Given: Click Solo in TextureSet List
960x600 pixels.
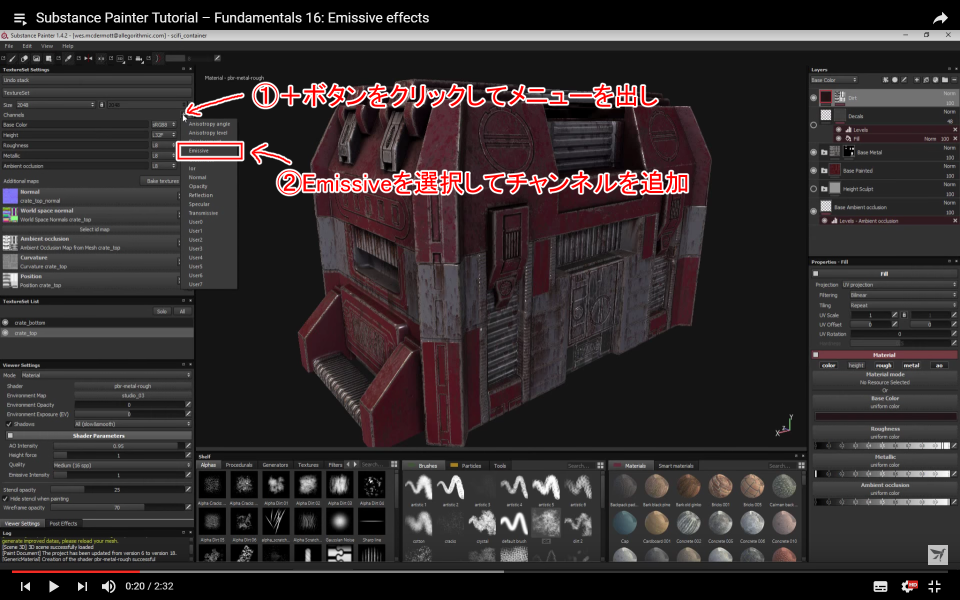Looking at the screenshot, I should tap(162, 312).
